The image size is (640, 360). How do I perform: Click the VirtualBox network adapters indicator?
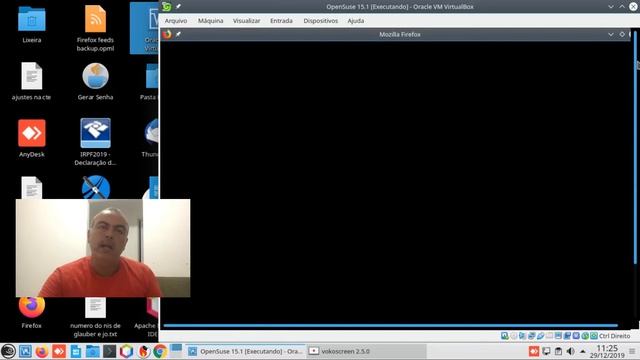tap(531, 336)
